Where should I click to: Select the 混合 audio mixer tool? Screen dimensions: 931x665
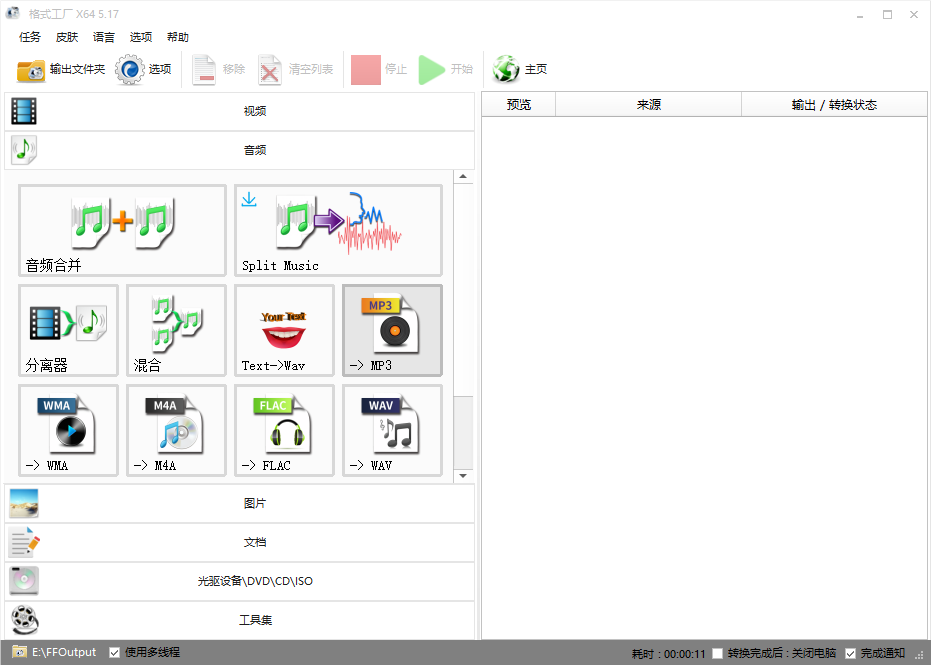pyautogui.click(x=176, y=330)
